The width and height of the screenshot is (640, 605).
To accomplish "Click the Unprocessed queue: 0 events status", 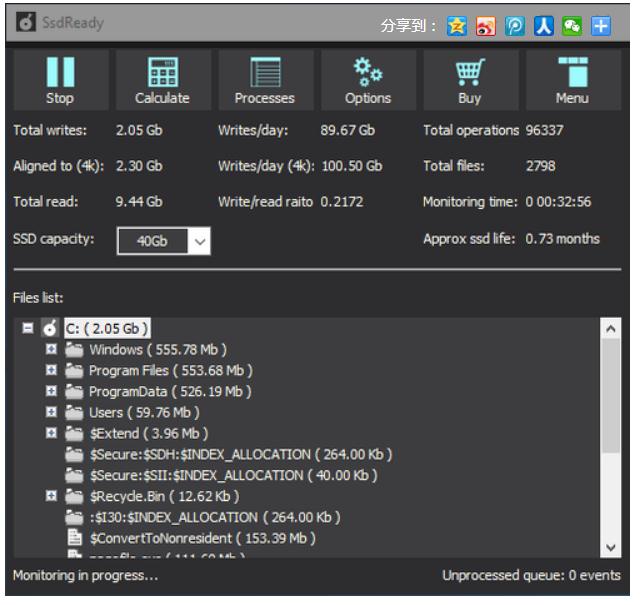I will click(531, 576).
